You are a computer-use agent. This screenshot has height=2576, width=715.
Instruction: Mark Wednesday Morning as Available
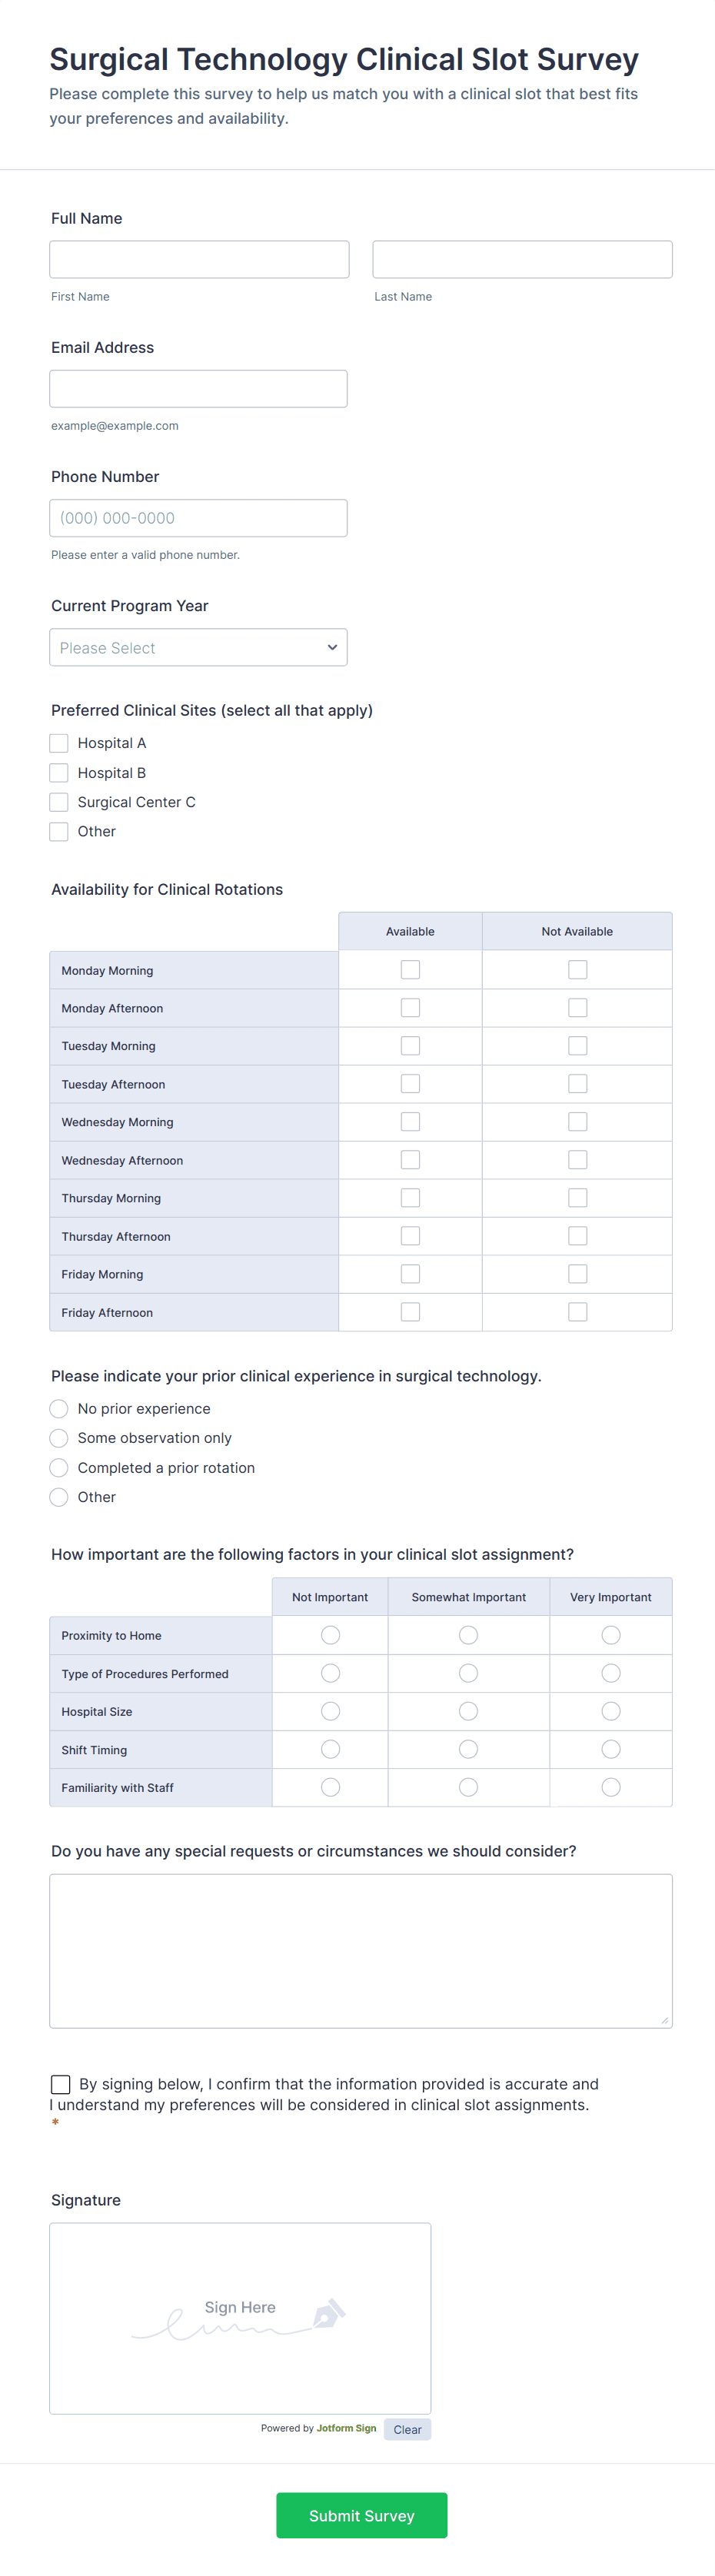pyautogui.click(x=410, y=1122)
